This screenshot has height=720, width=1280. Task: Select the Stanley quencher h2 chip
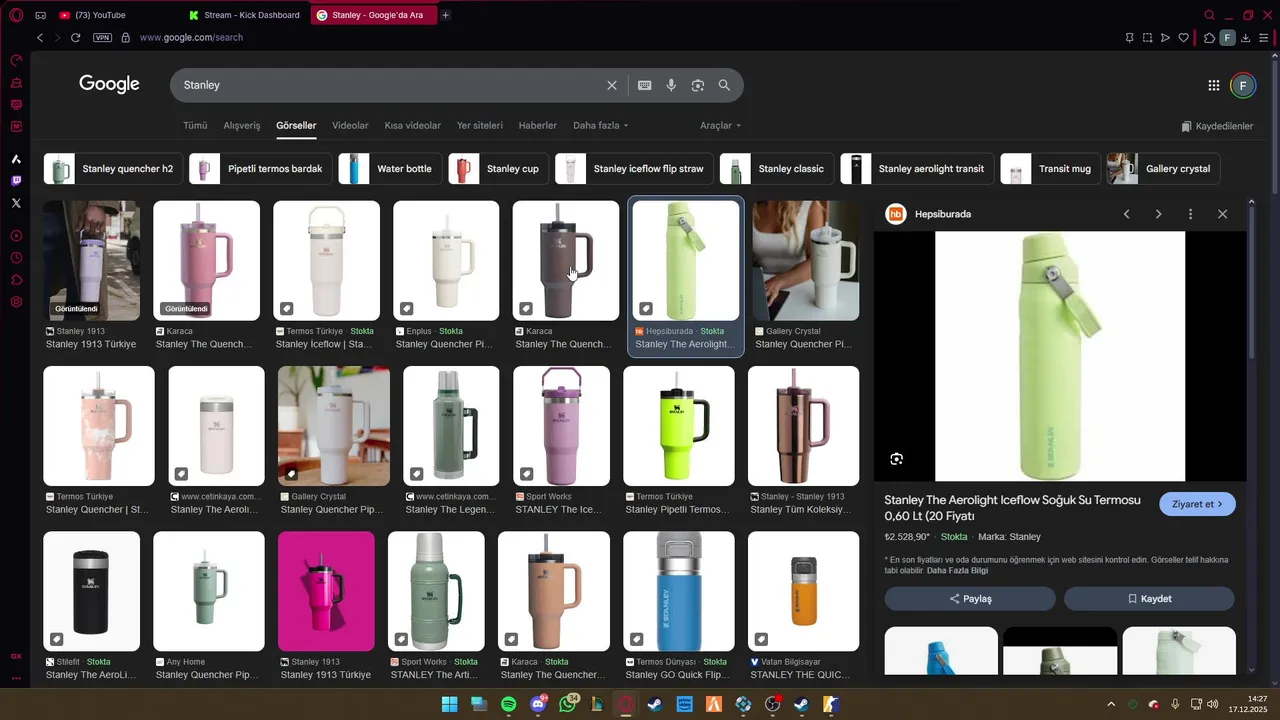(x=111, y=169)
